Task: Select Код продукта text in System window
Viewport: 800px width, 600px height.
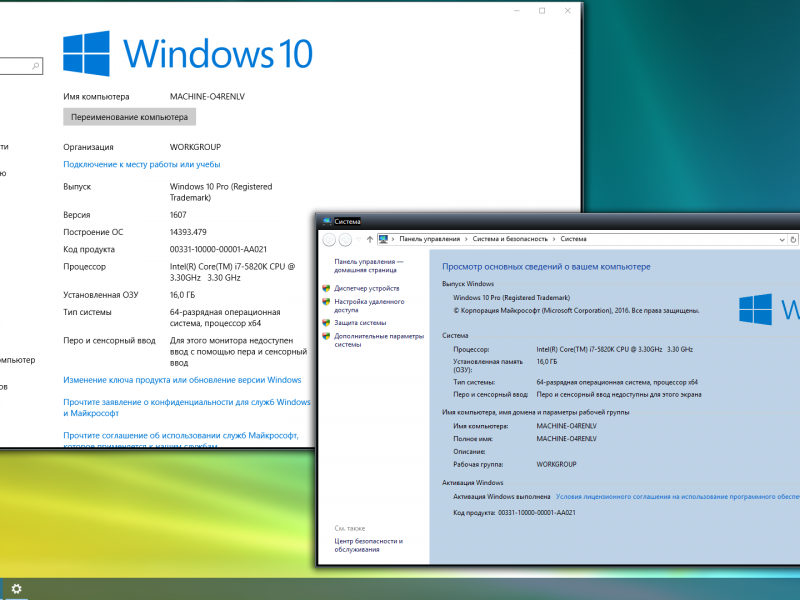Action: click(x=514, y=512)
